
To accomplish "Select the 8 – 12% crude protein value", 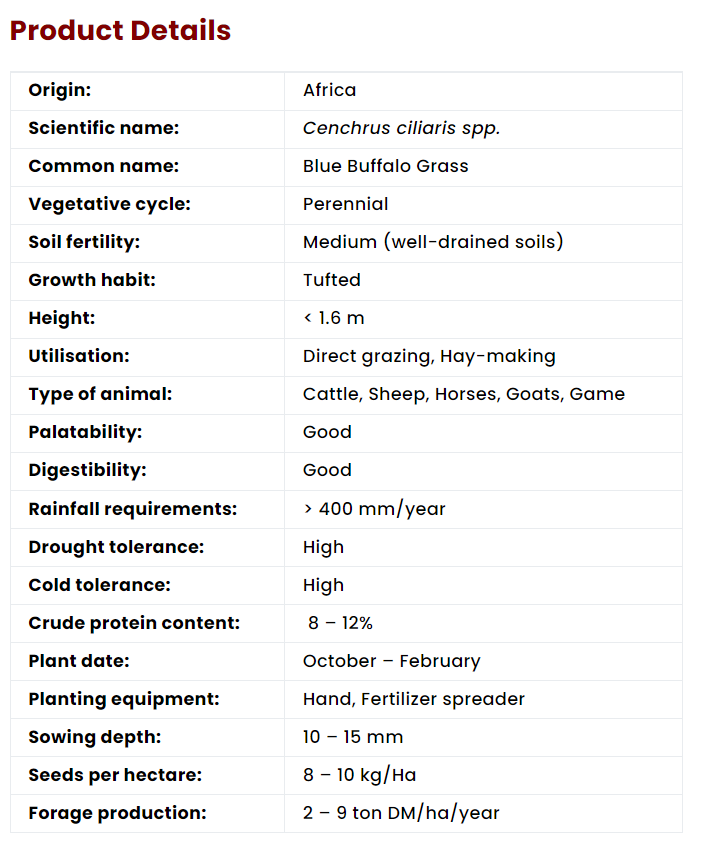I will tap(340, 623).
